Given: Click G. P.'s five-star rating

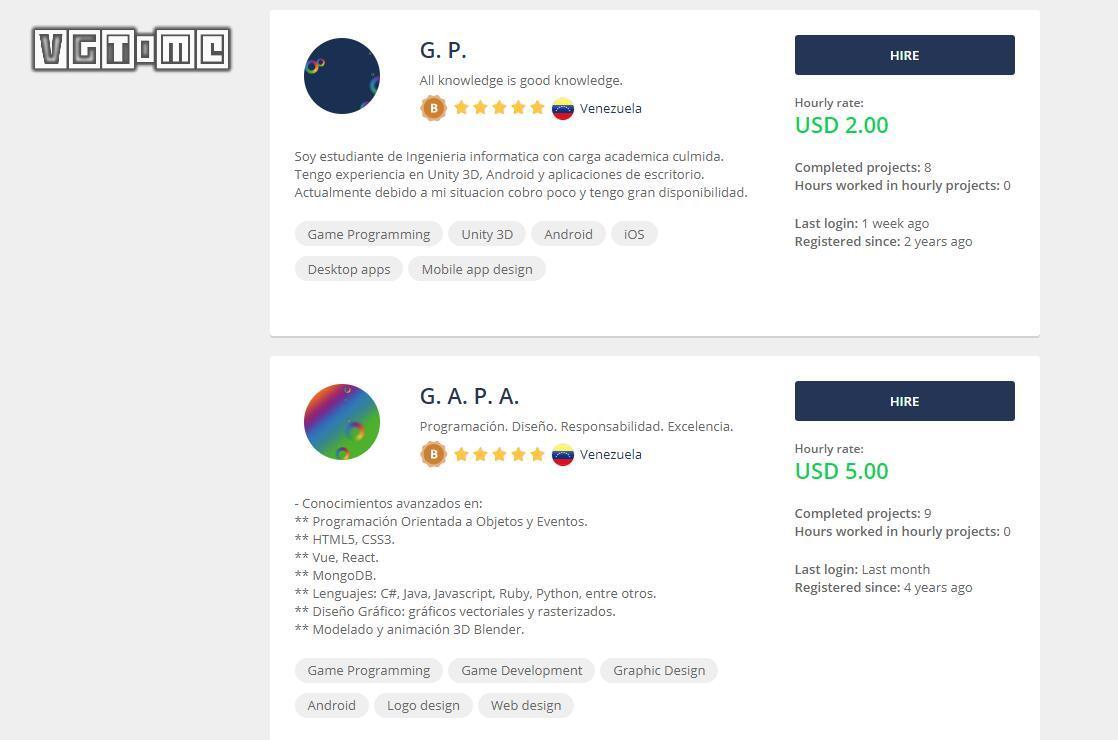Looking at the screenshot, I should tap(499, 108).
